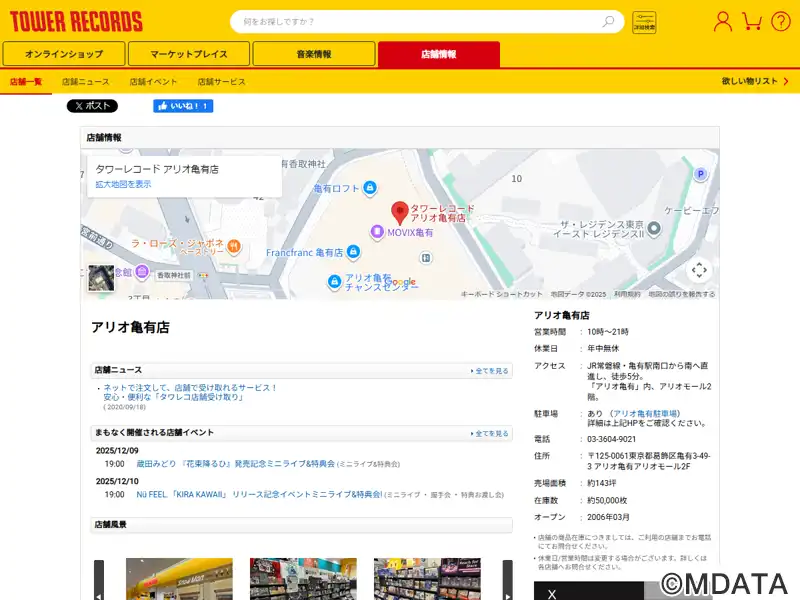The width and height of the screenshot is (800, 600).
Task: Click the MOVIX亀有 cinema marker
Action: [x=377, y=232]
